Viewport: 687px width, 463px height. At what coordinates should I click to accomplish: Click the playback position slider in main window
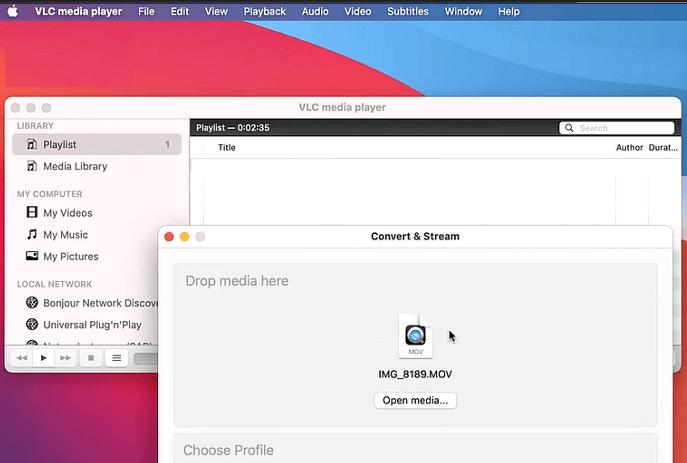pos(146,358)
